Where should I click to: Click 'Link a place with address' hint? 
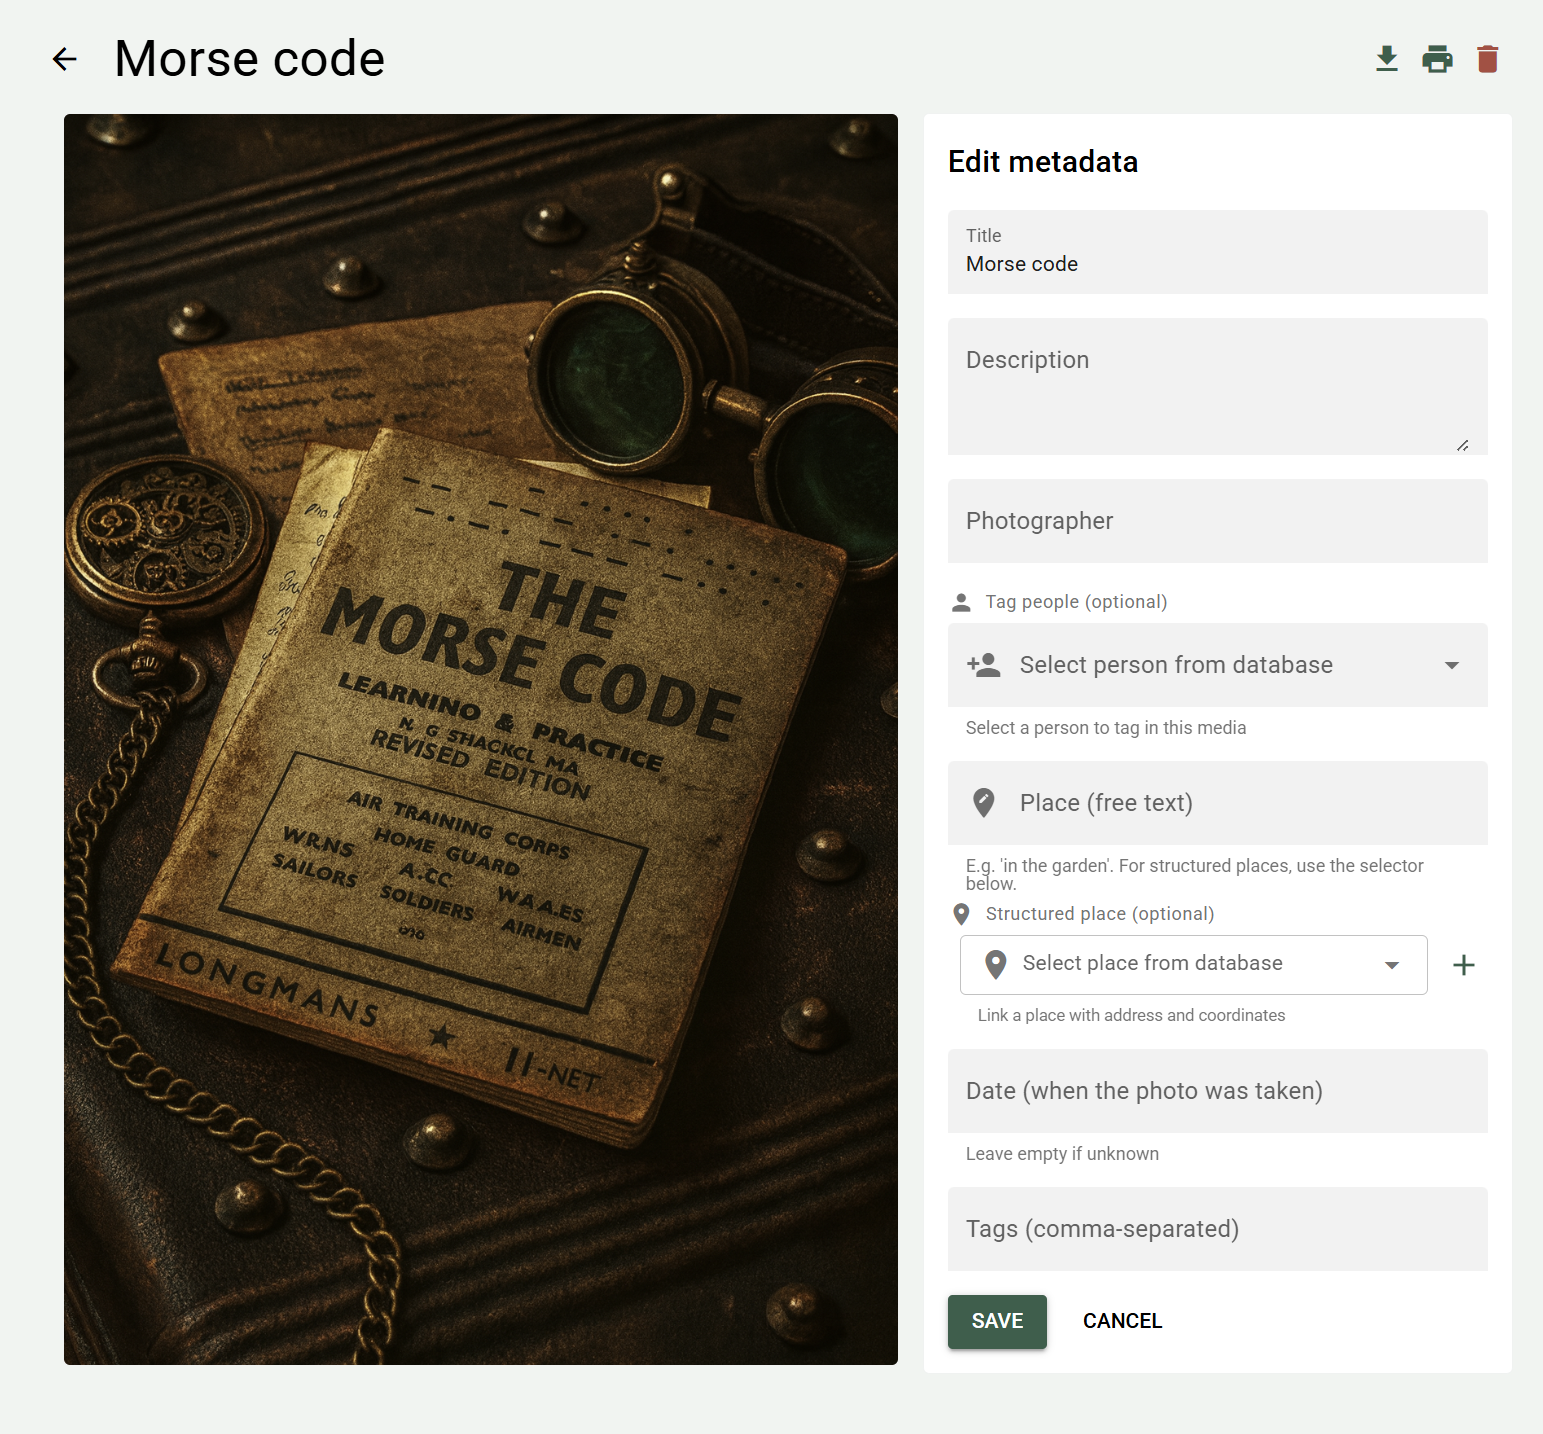point(1131,1016)
